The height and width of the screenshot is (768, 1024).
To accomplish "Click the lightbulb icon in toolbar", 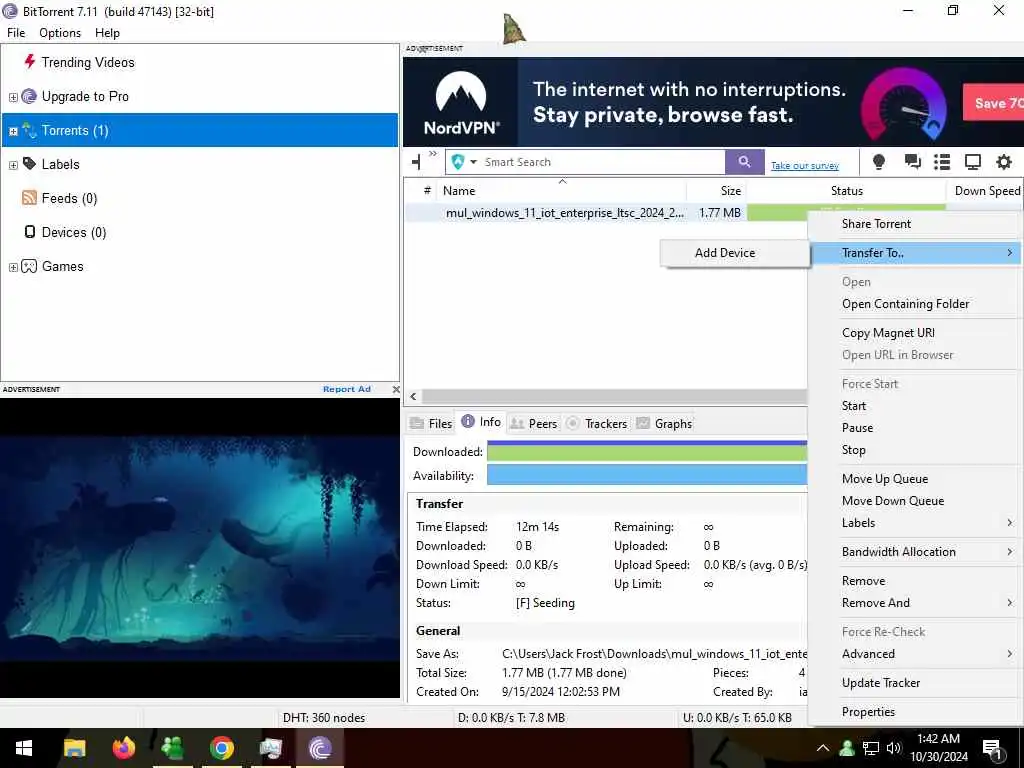I will point(878,162).
